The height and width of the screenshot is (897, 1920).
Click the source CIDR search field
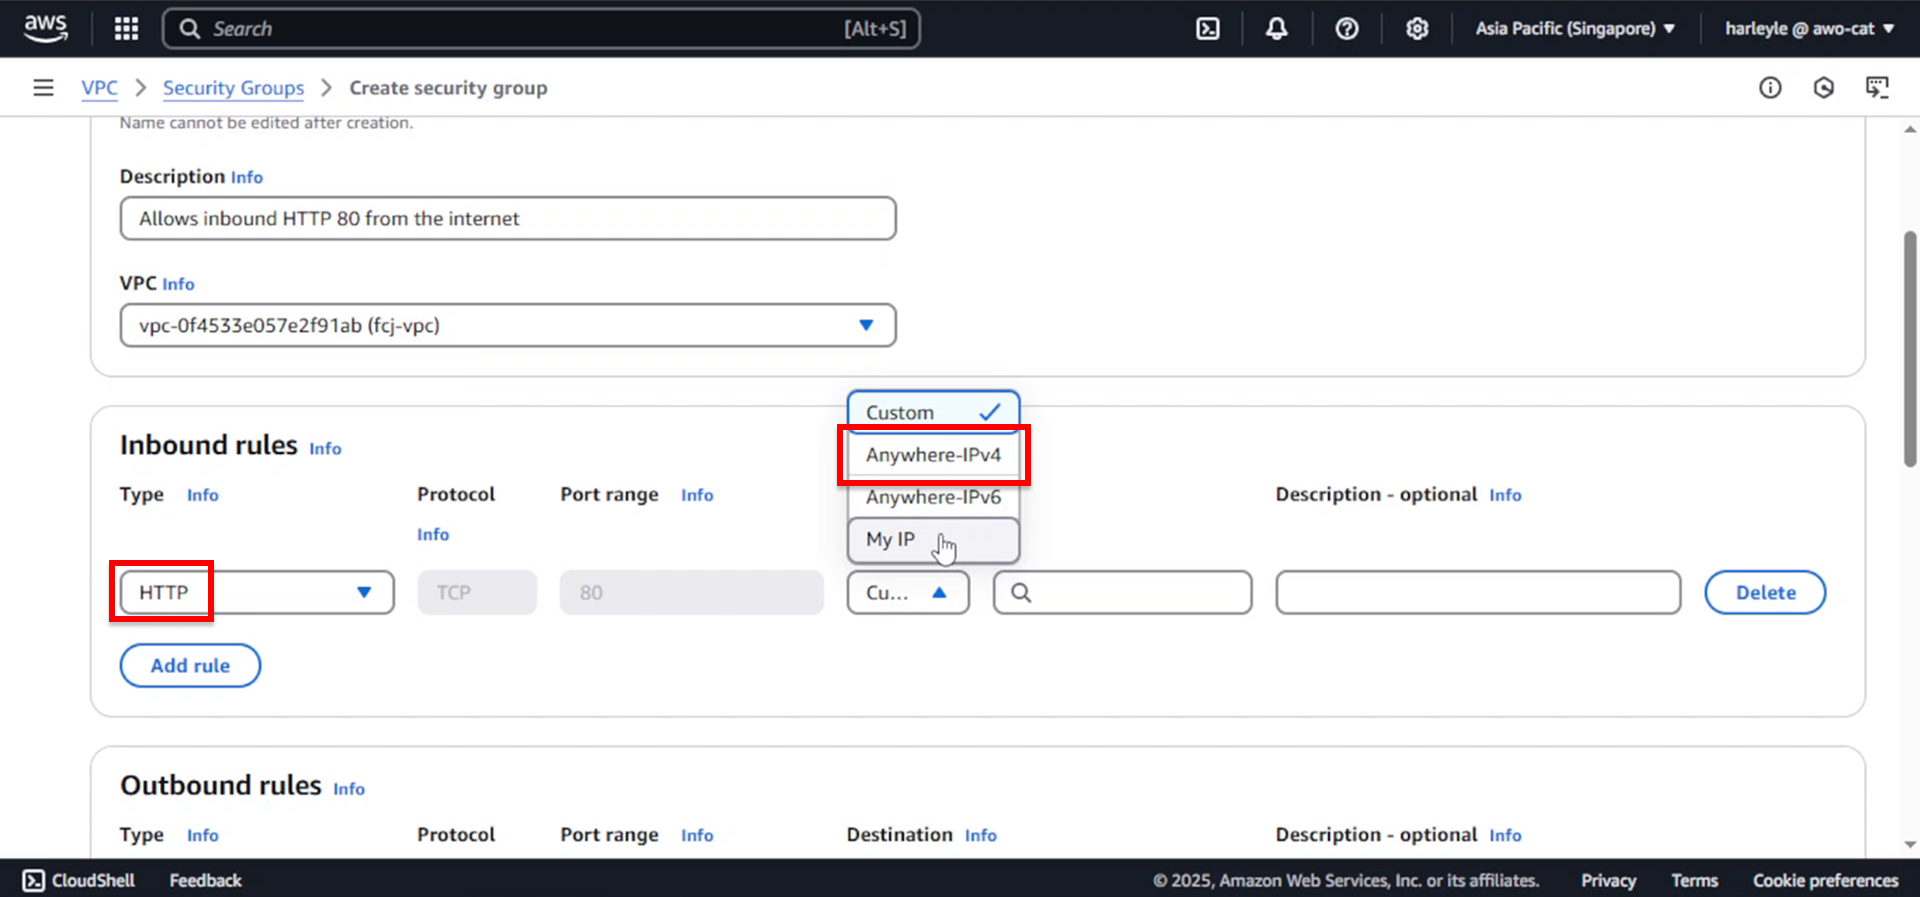(x=1122, y=593)
